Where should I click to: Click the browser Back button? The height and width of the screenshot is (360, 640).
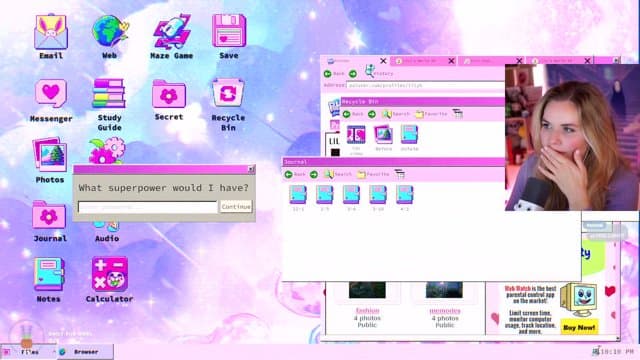(x=334, y=73)
